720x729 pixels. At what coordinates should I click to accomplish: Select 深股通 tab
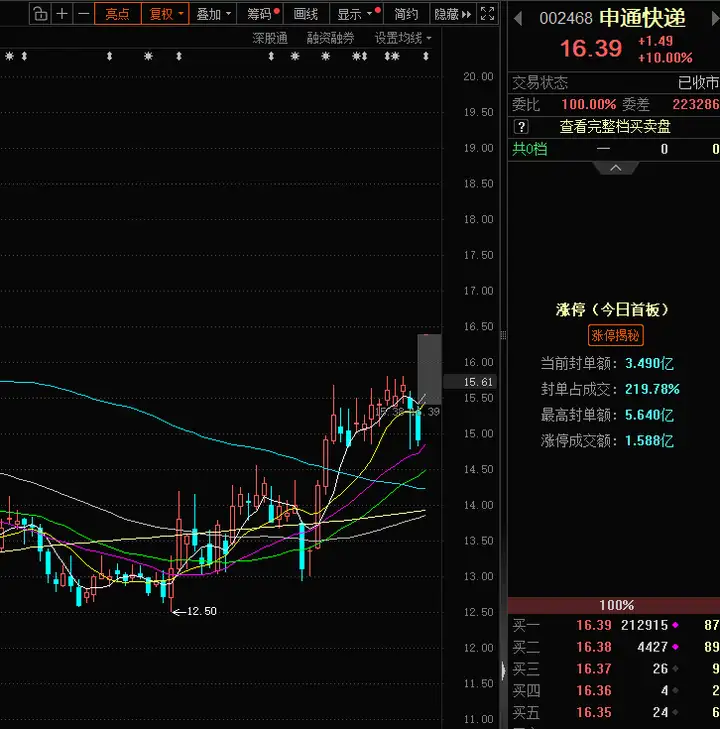[x=270, y=38]
